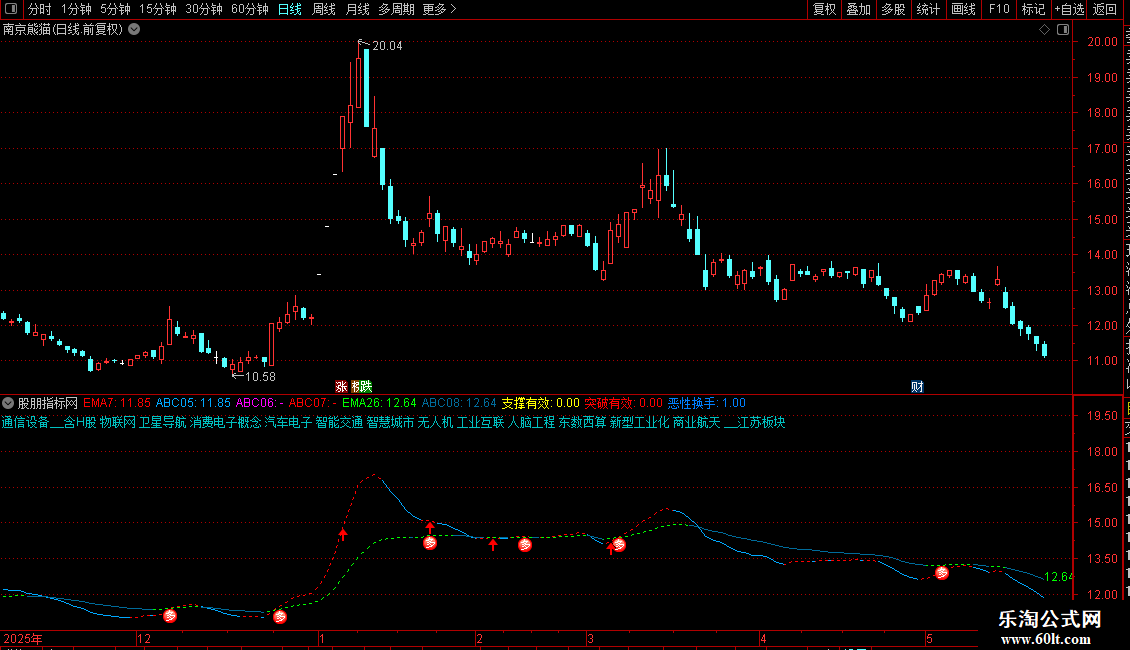Click the signal icon just before month 1
The height and width of the screenshot is (650, 1130).
[280, 616]
